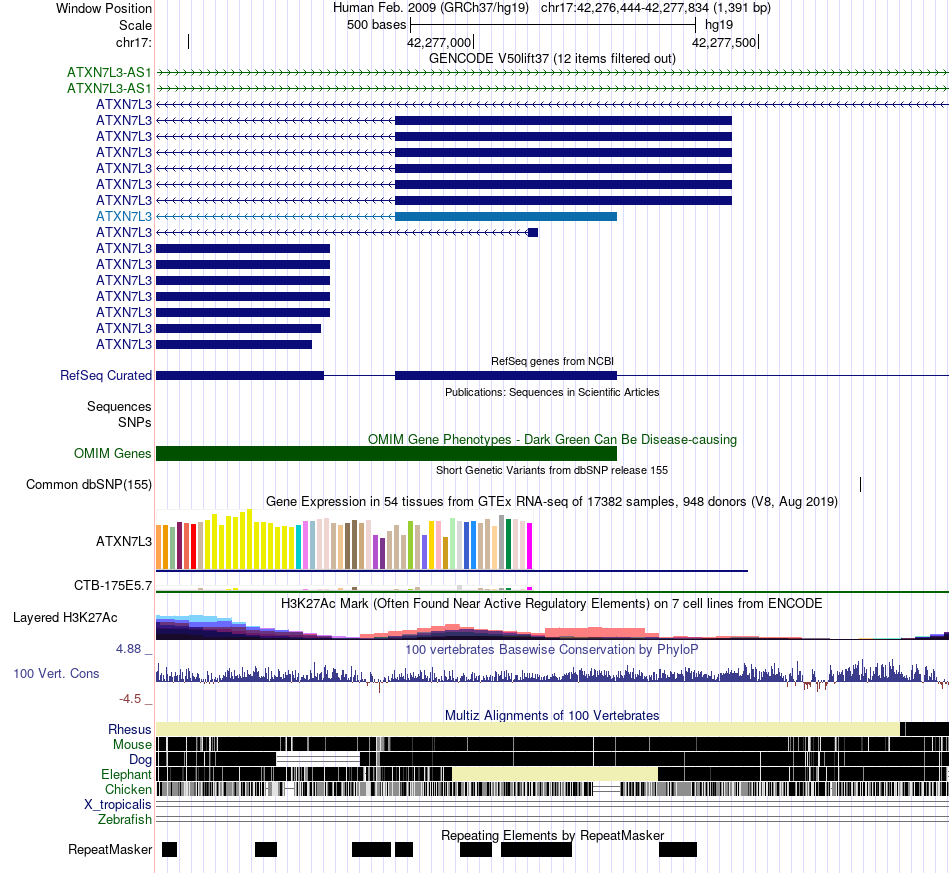
Task: Click the 500 bases scale bar
Action: 553,25
